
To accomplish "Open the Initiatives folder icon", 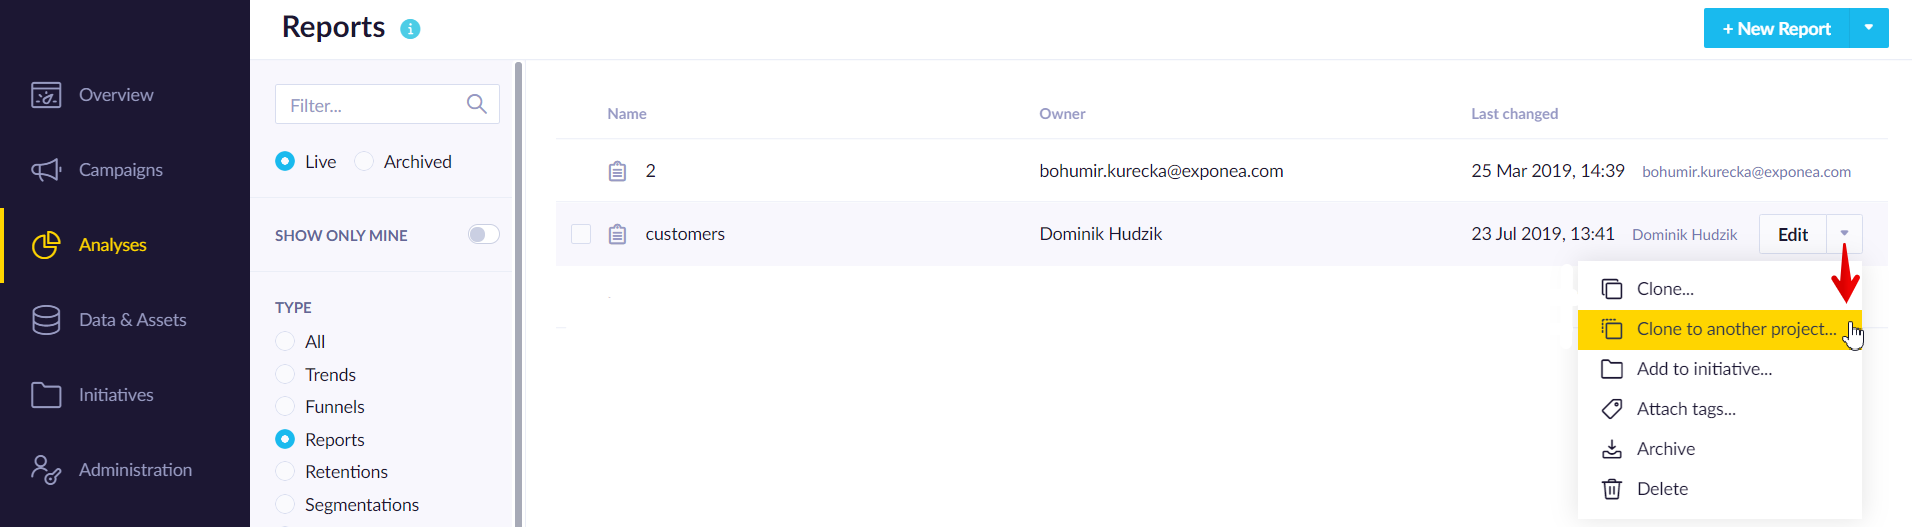I will pos(46,395).
